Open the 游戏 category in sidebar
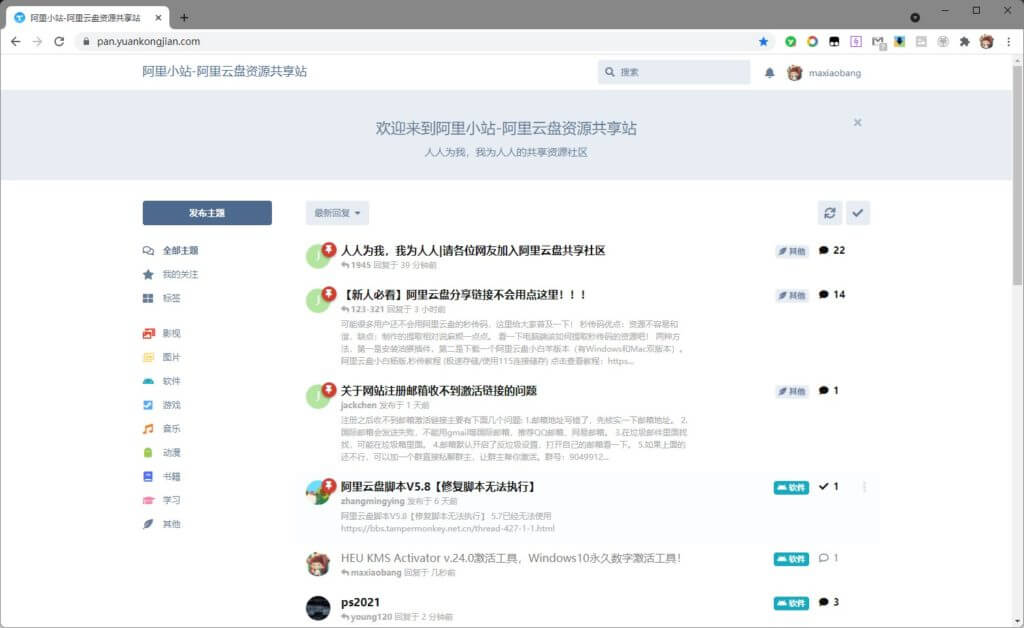 [171, 405]
